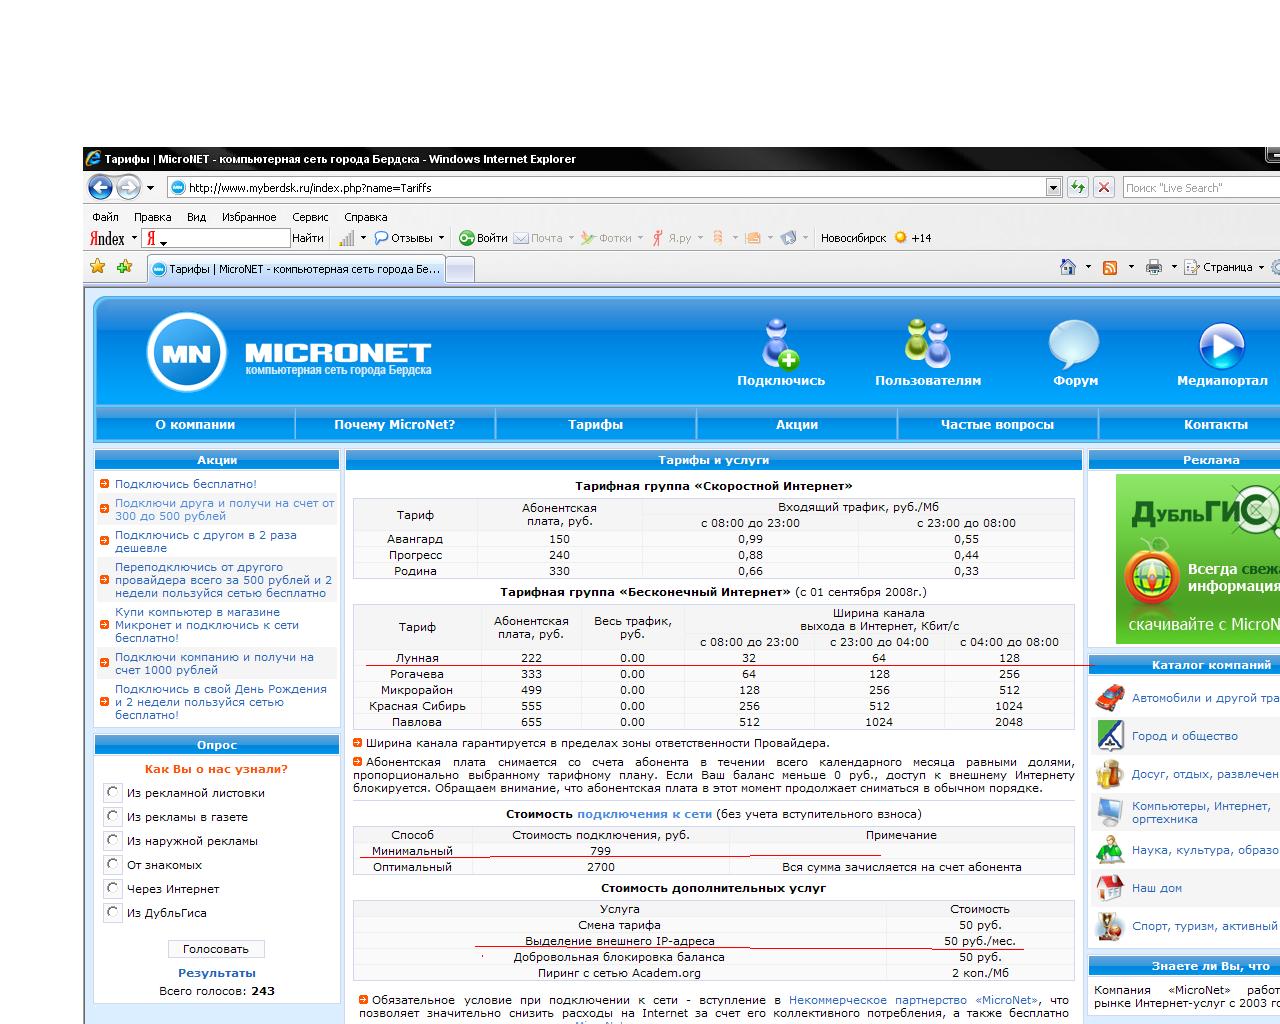Click the Автомобили catalog car icon
The image size is (1280, 1024).
pos(1110,697)
